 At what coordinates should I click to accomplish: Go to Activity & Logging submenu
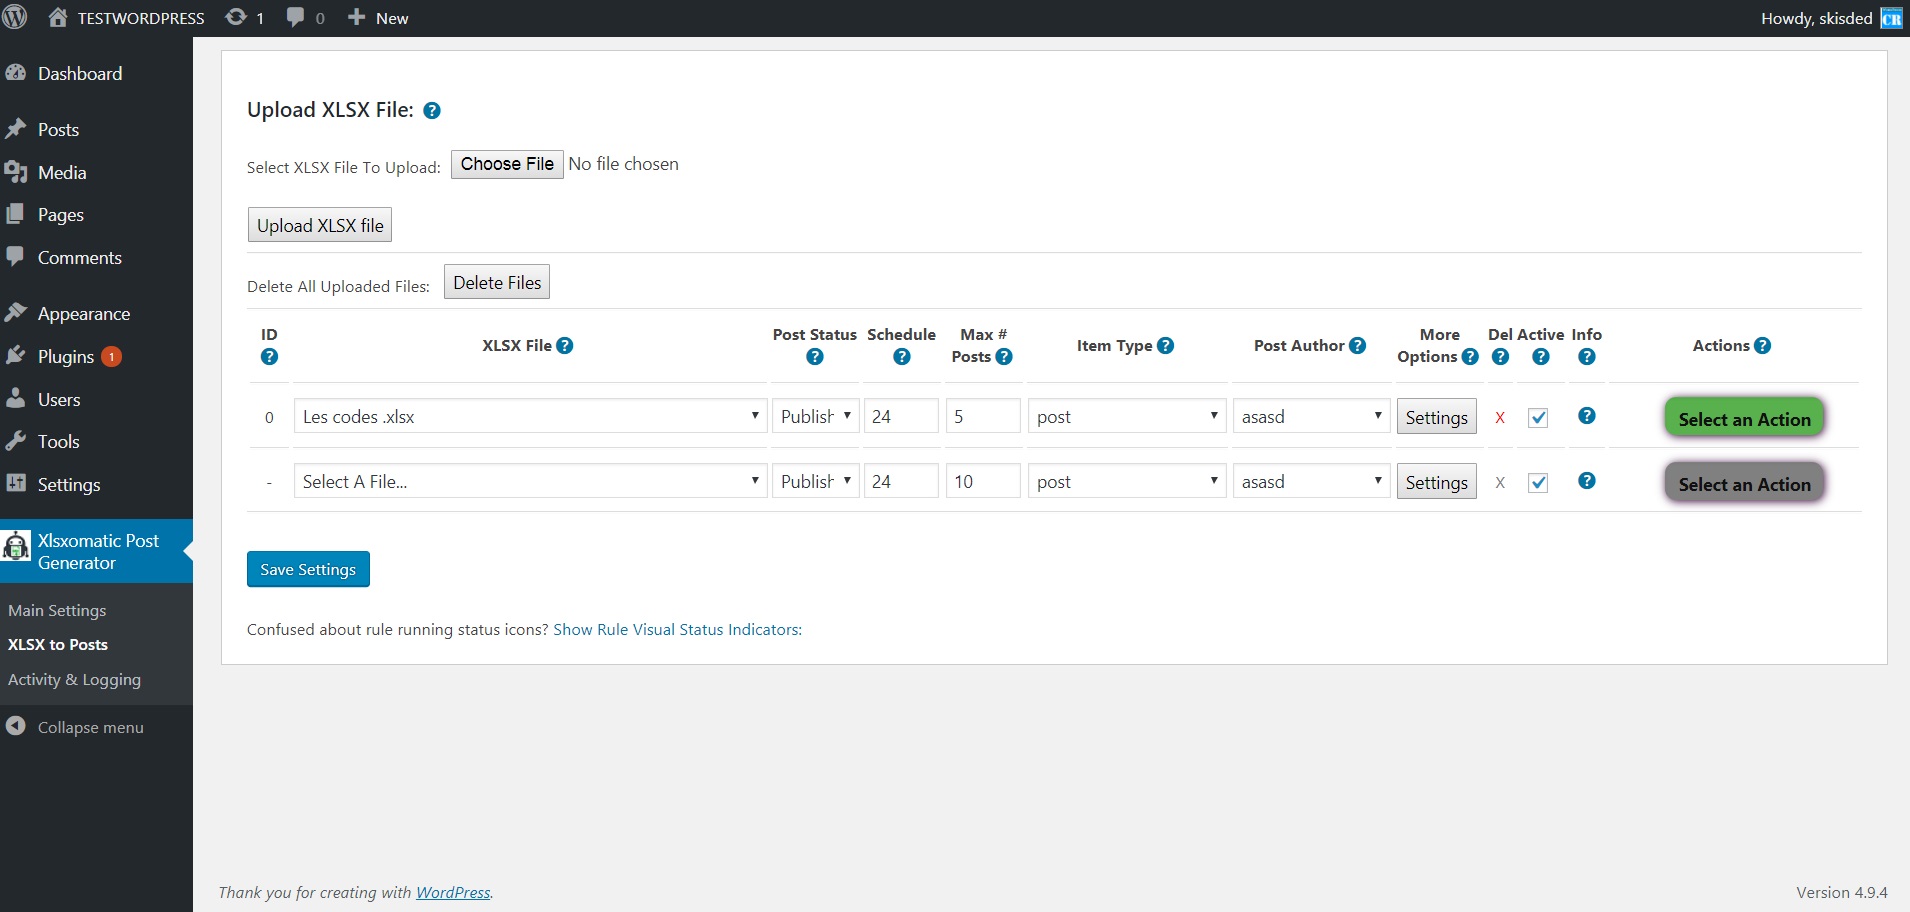(74, 680)
